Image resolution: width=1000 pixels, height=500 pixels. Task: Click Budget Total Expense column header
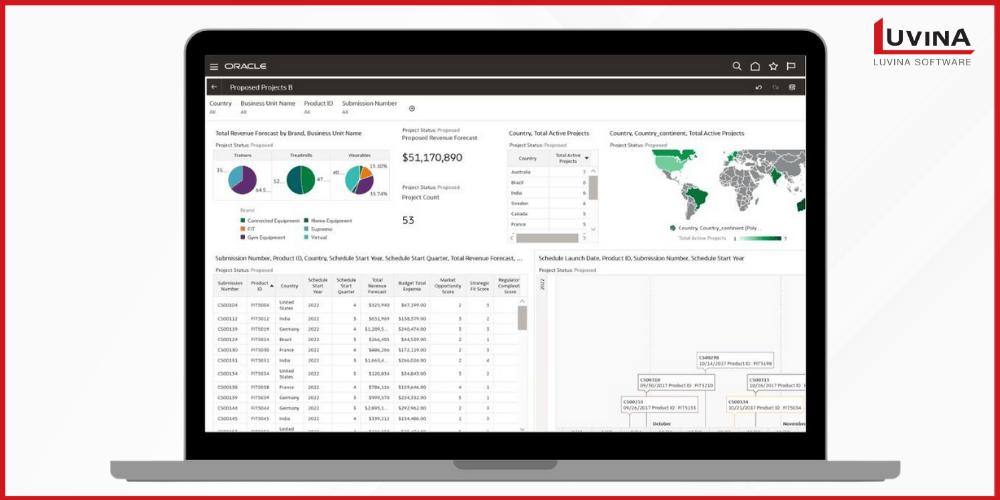tap(411, 286)
